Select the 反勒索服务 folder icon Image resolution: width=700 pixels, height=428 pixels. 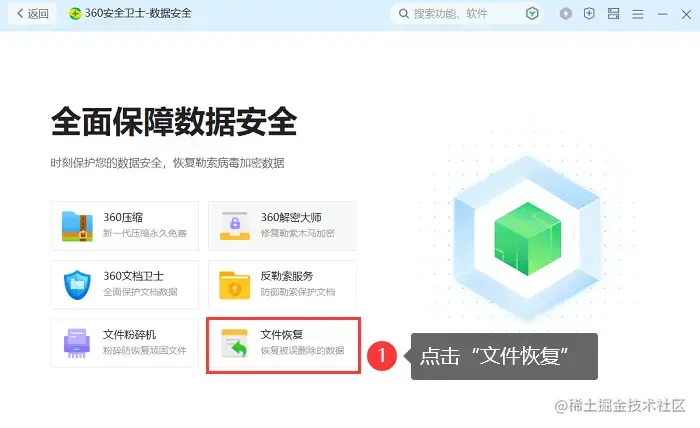point(234,285)
